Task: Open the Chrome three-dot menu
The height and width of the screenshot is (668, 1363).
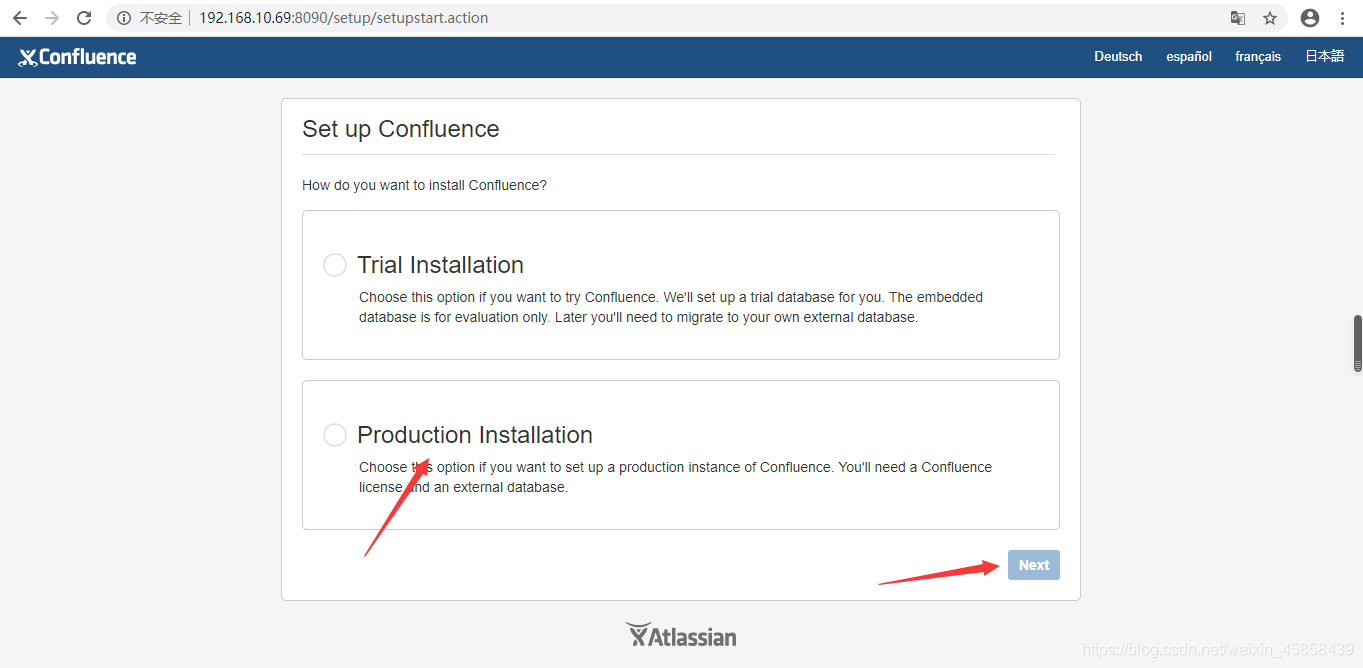Action: pyautogui.click(x=1343, y=18)
